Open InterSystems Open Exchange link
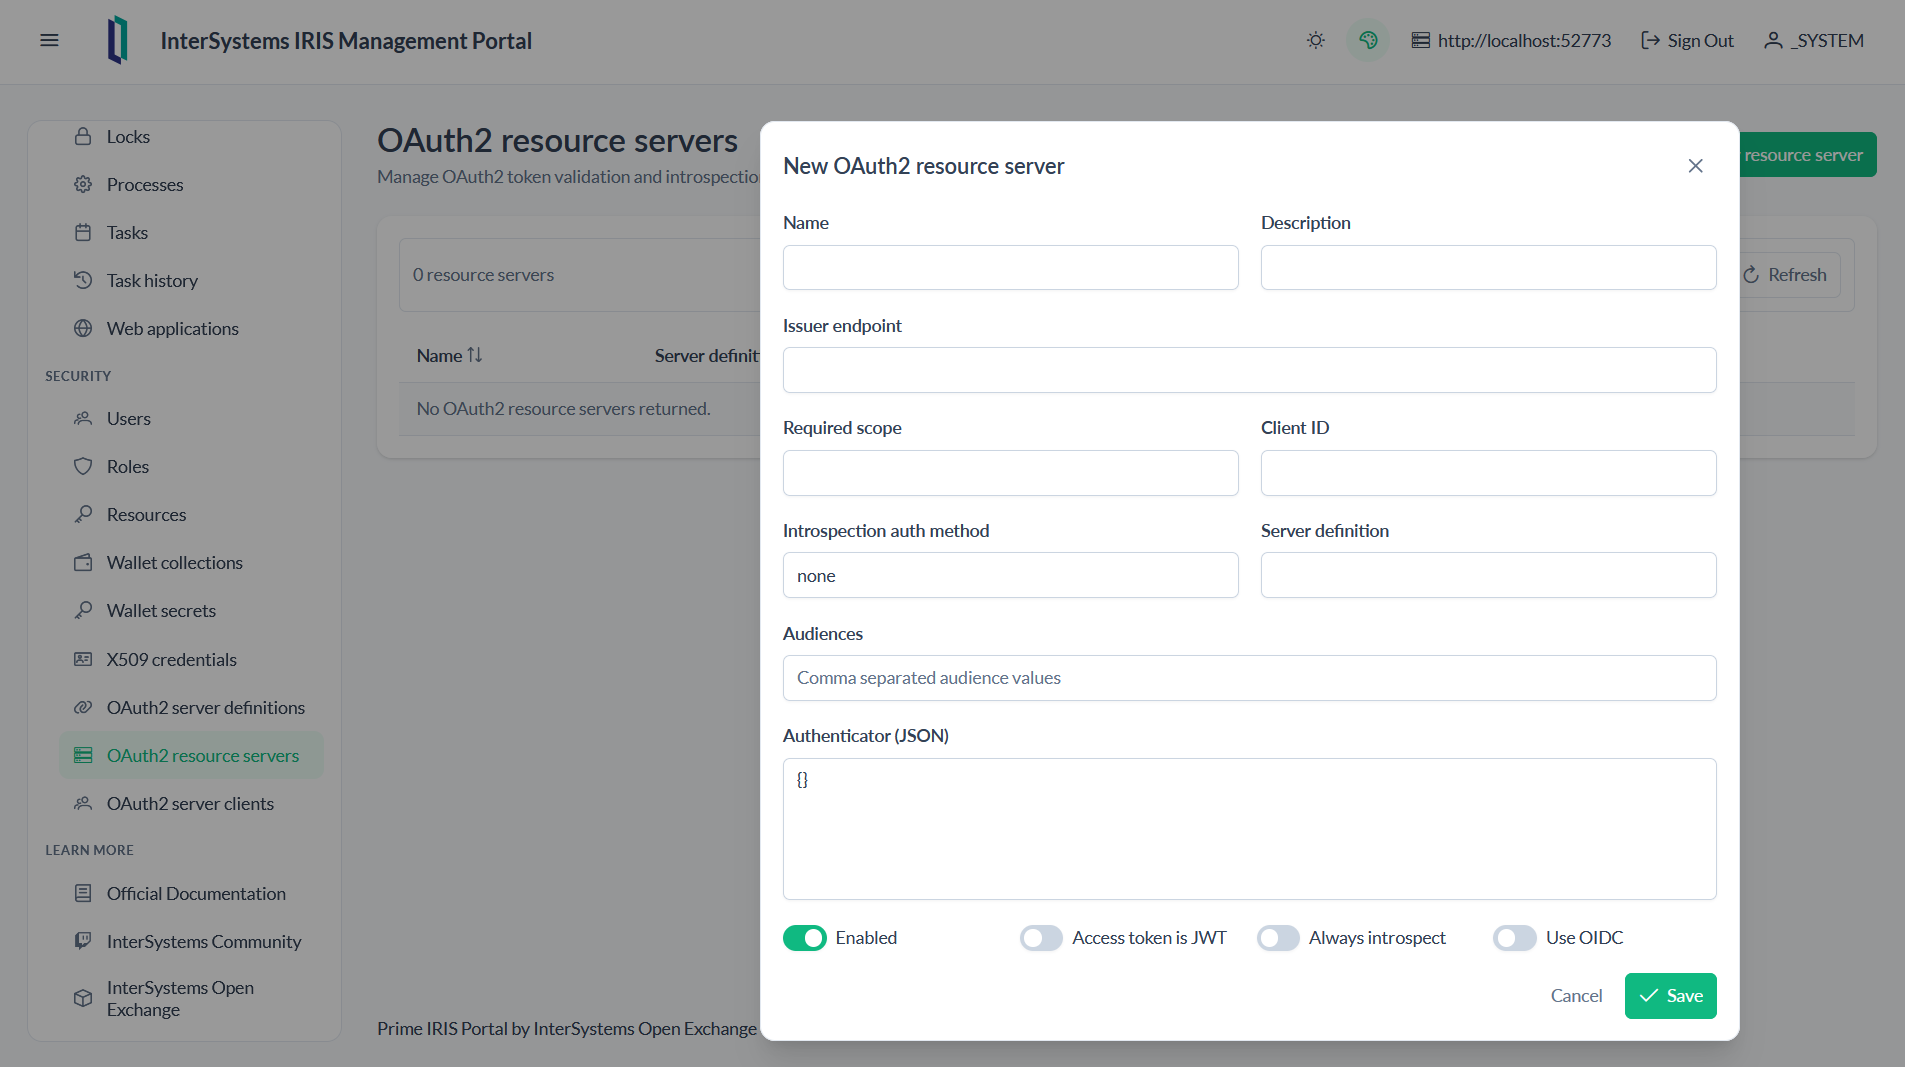Image resolution: width=1905 pixels, height=1067 pixels. (x=191, y=998)
